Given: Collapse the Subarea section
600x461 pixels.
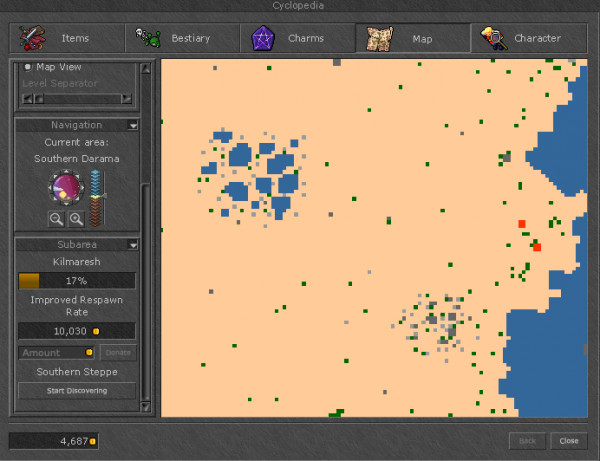Looking at the screenshot, I should tap(133, 245).
